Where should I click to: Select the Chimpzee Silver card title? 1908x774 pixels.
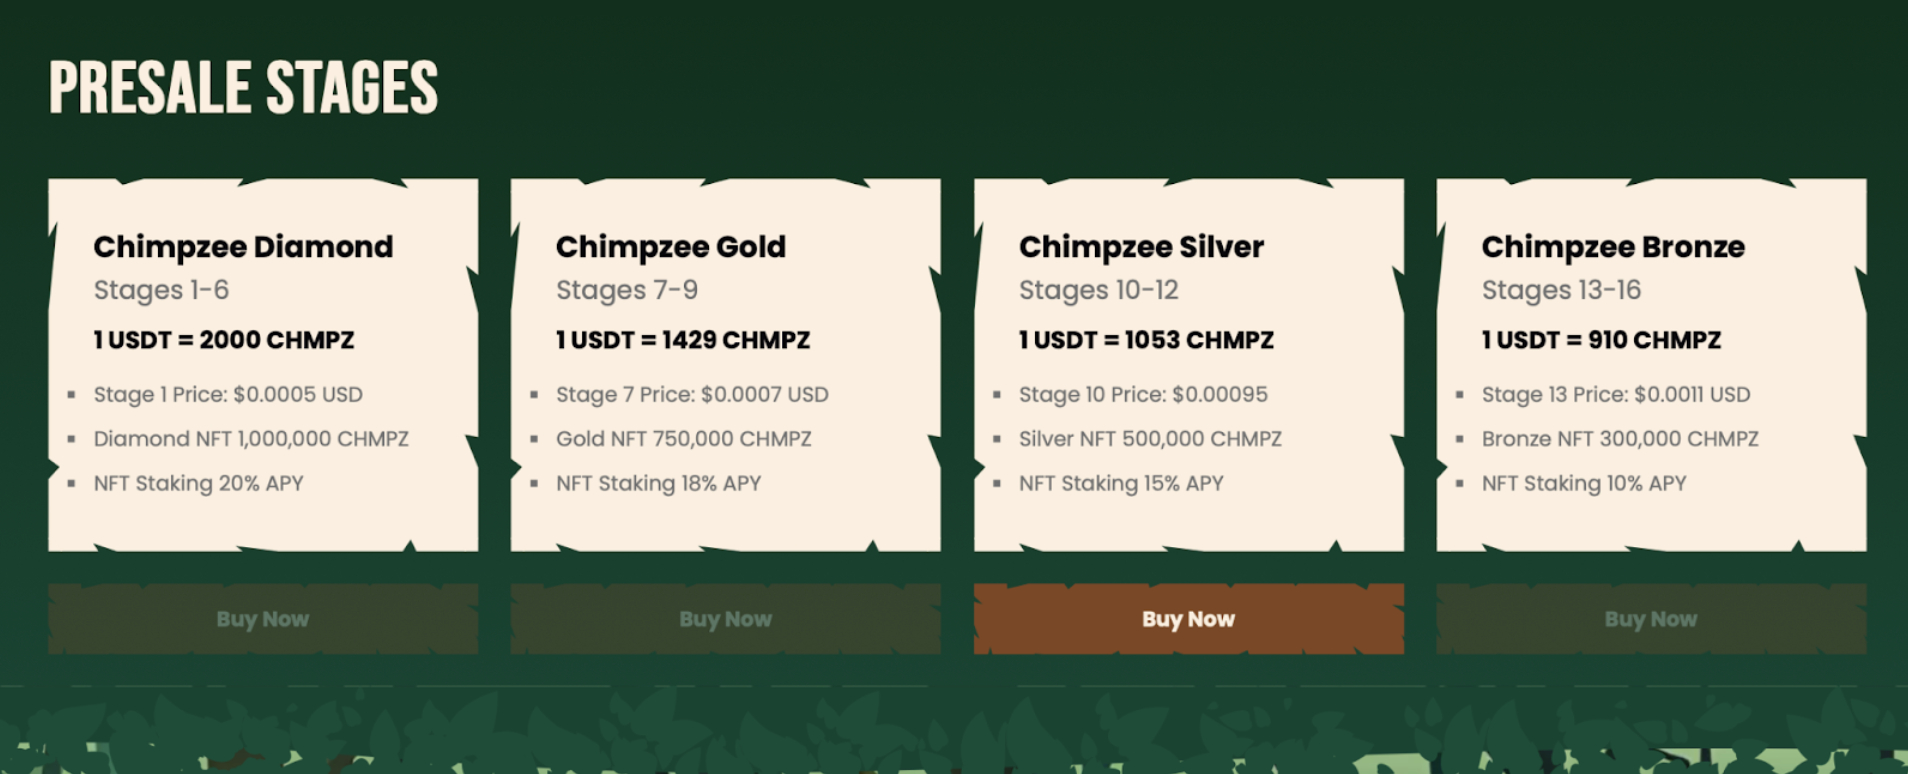coord(1141,247)
